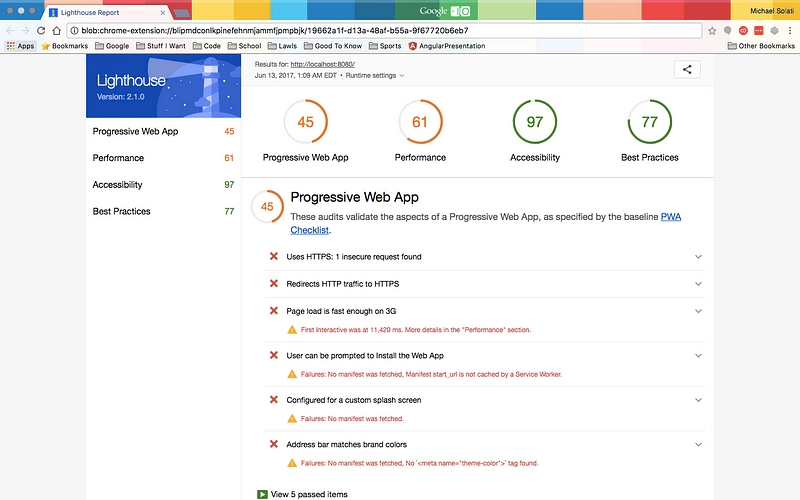This screenshot has height=500, width=800.
Task: Click the red square extension icon
Action: (x=759, y=31)
